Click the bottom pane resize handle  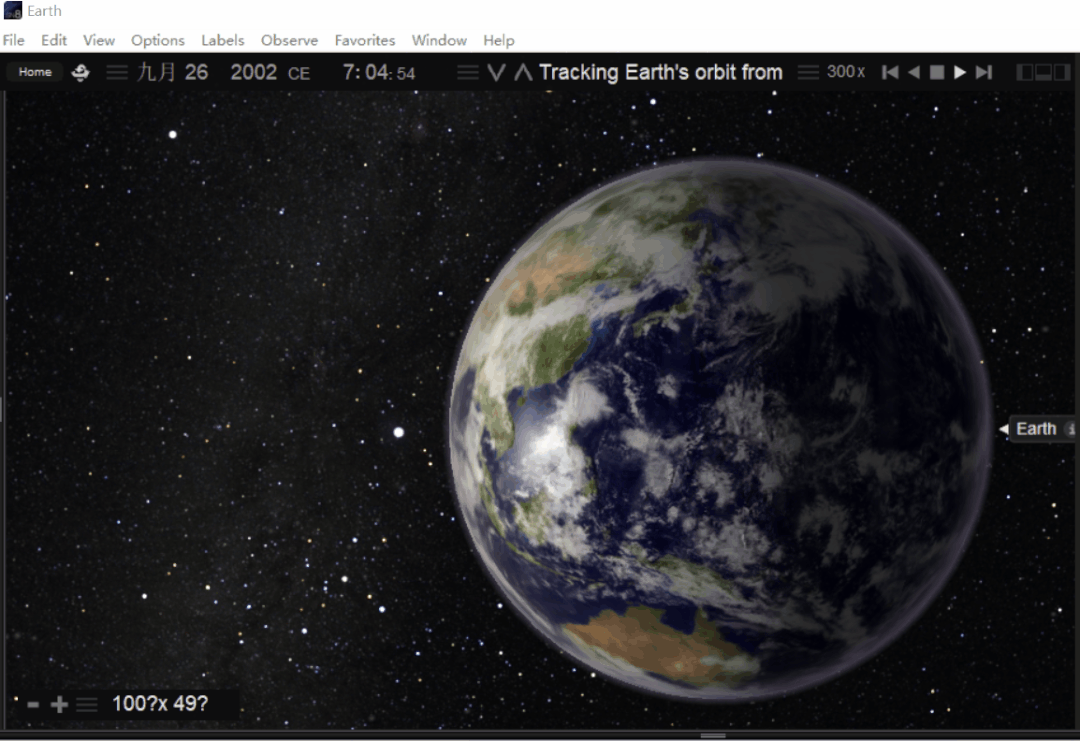click(713, 735)
